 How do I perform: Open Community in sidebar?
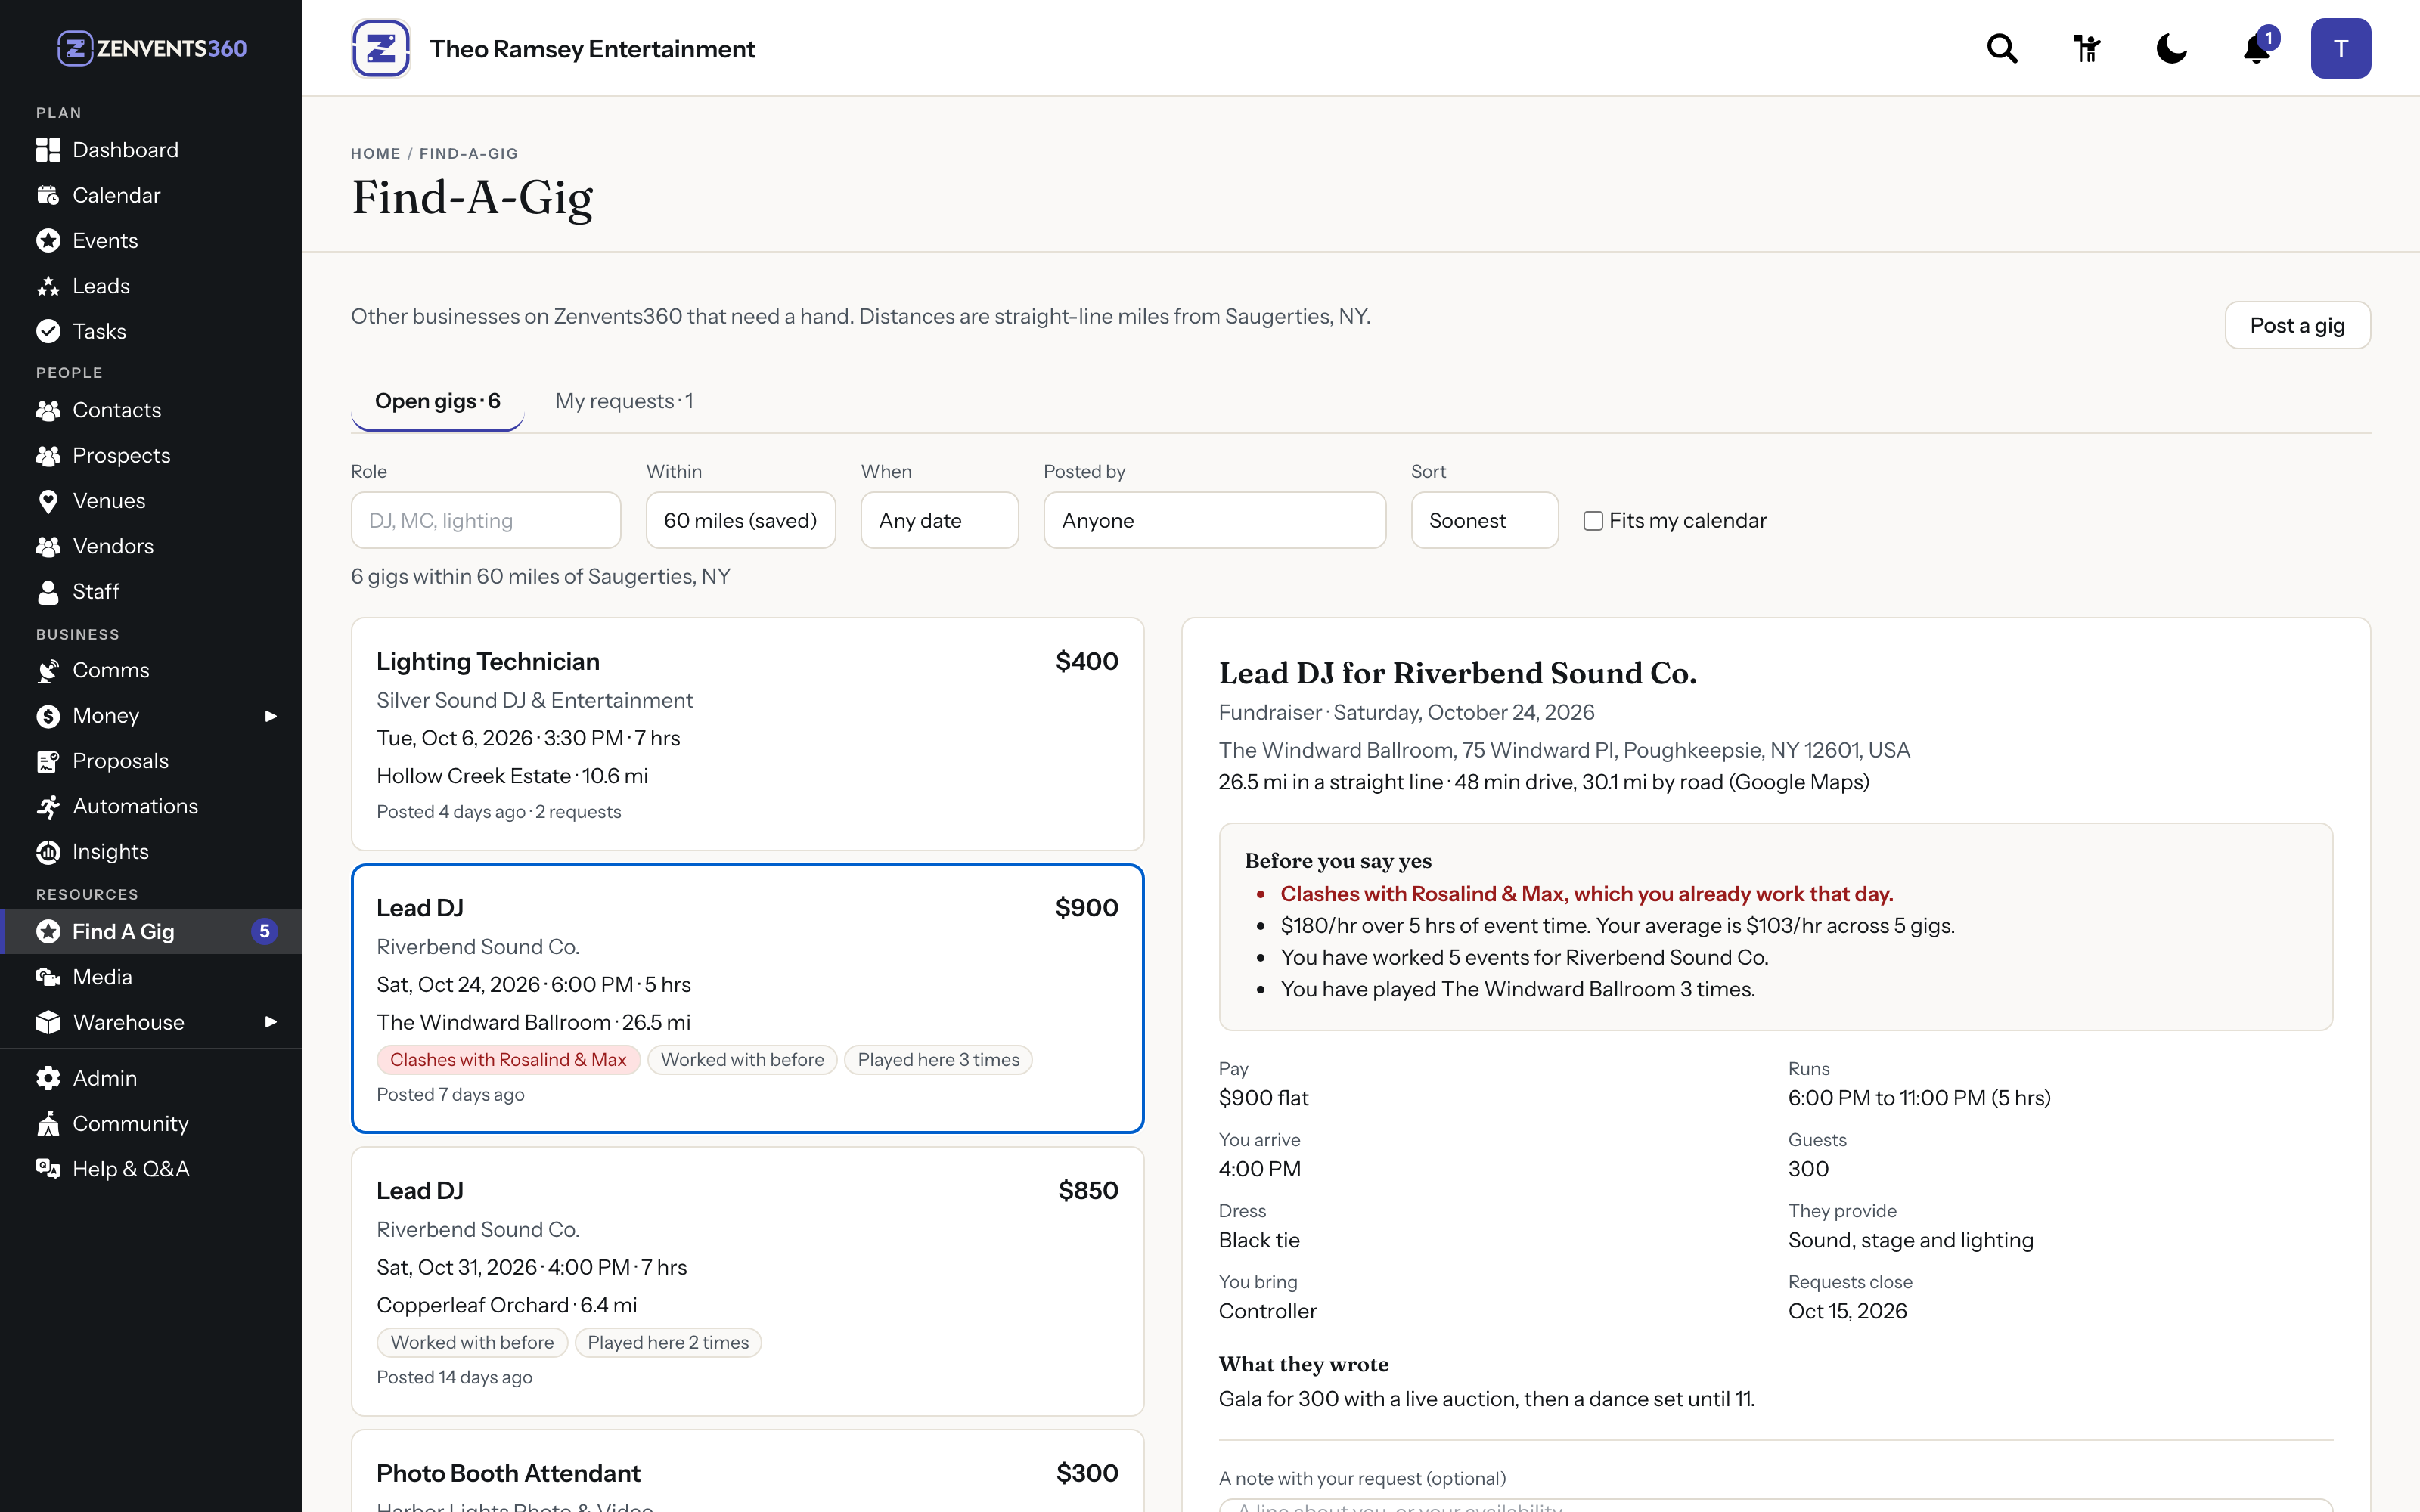151,1124
